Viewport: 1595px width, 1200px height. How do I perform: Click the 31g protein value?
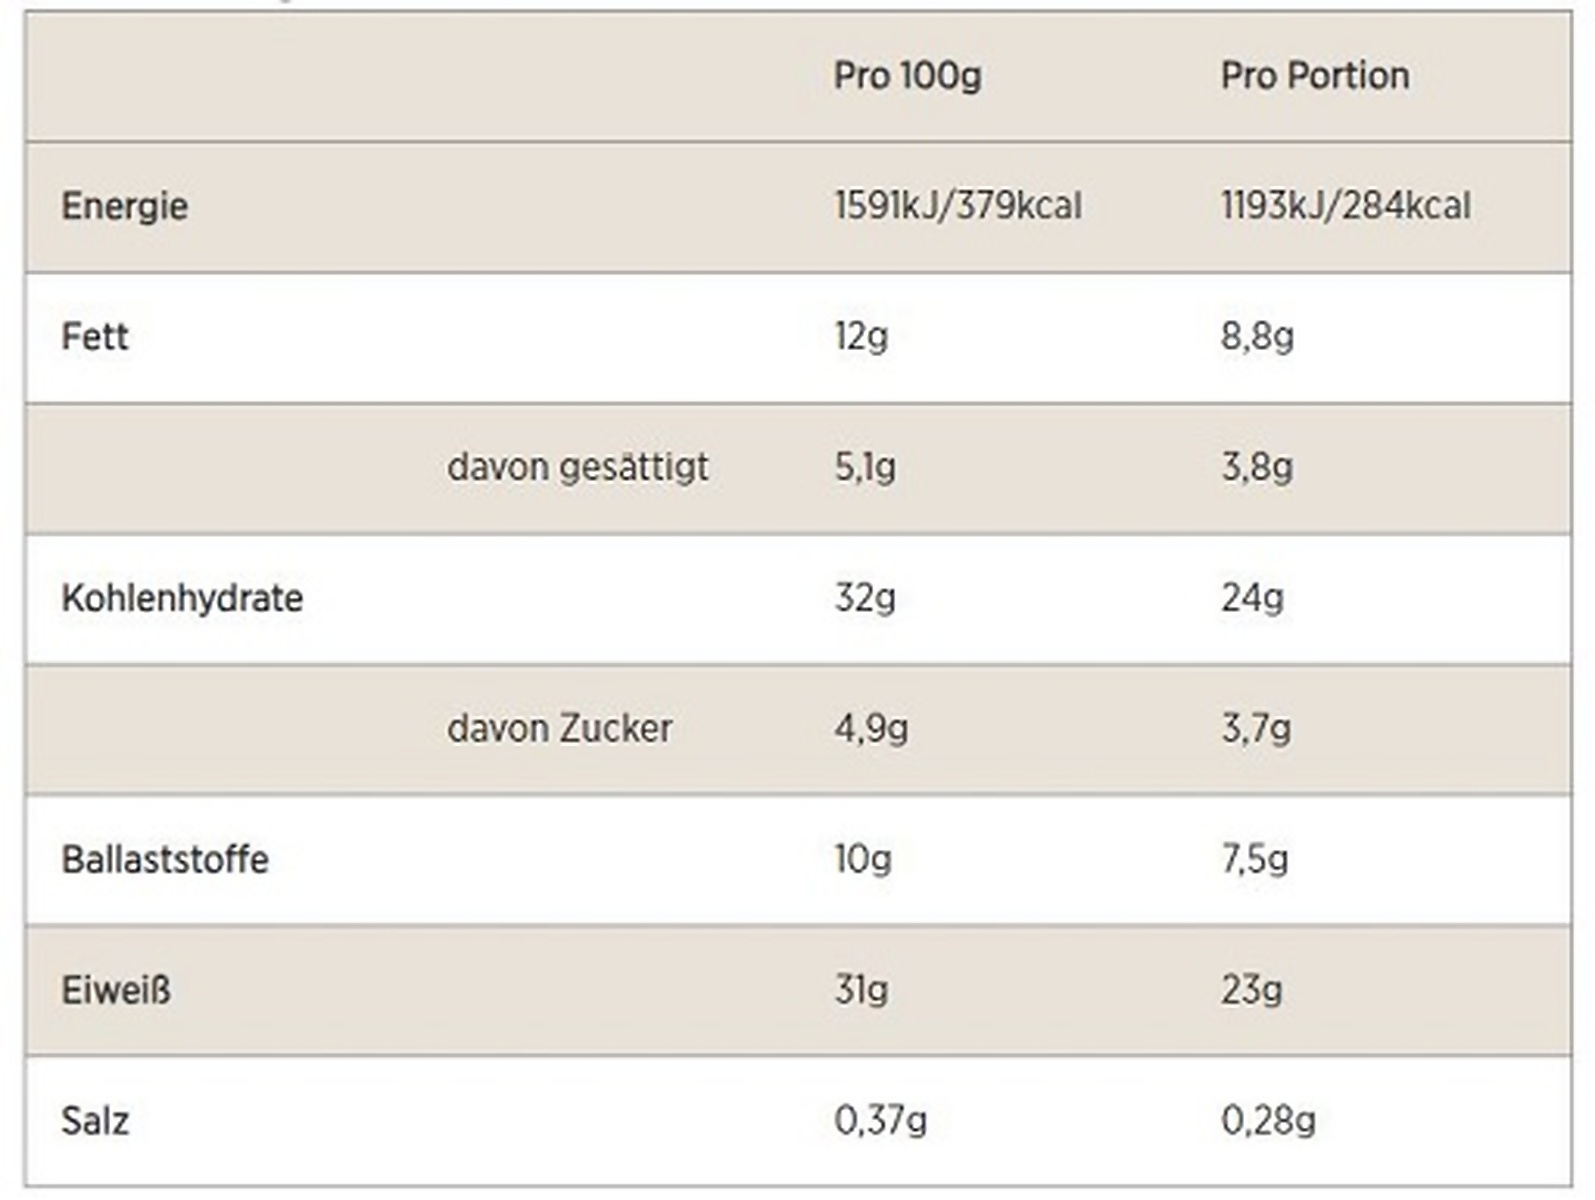861,990
